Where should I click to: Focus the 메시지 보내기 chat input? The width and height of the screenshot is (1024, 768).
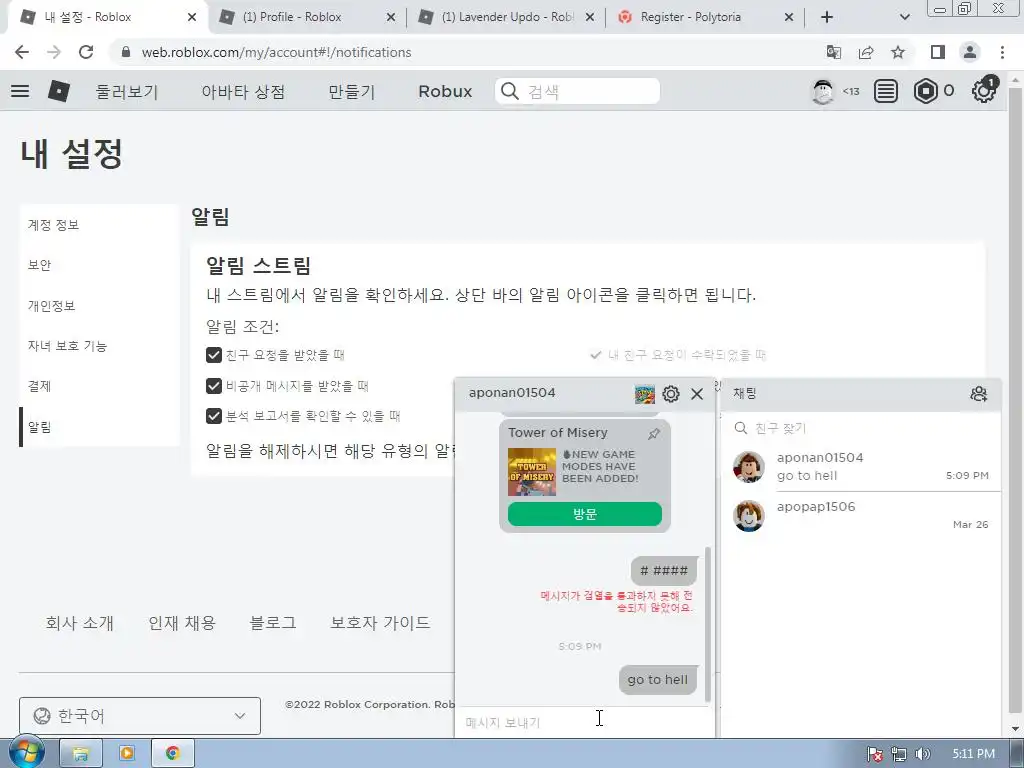(x=584, y=722)
